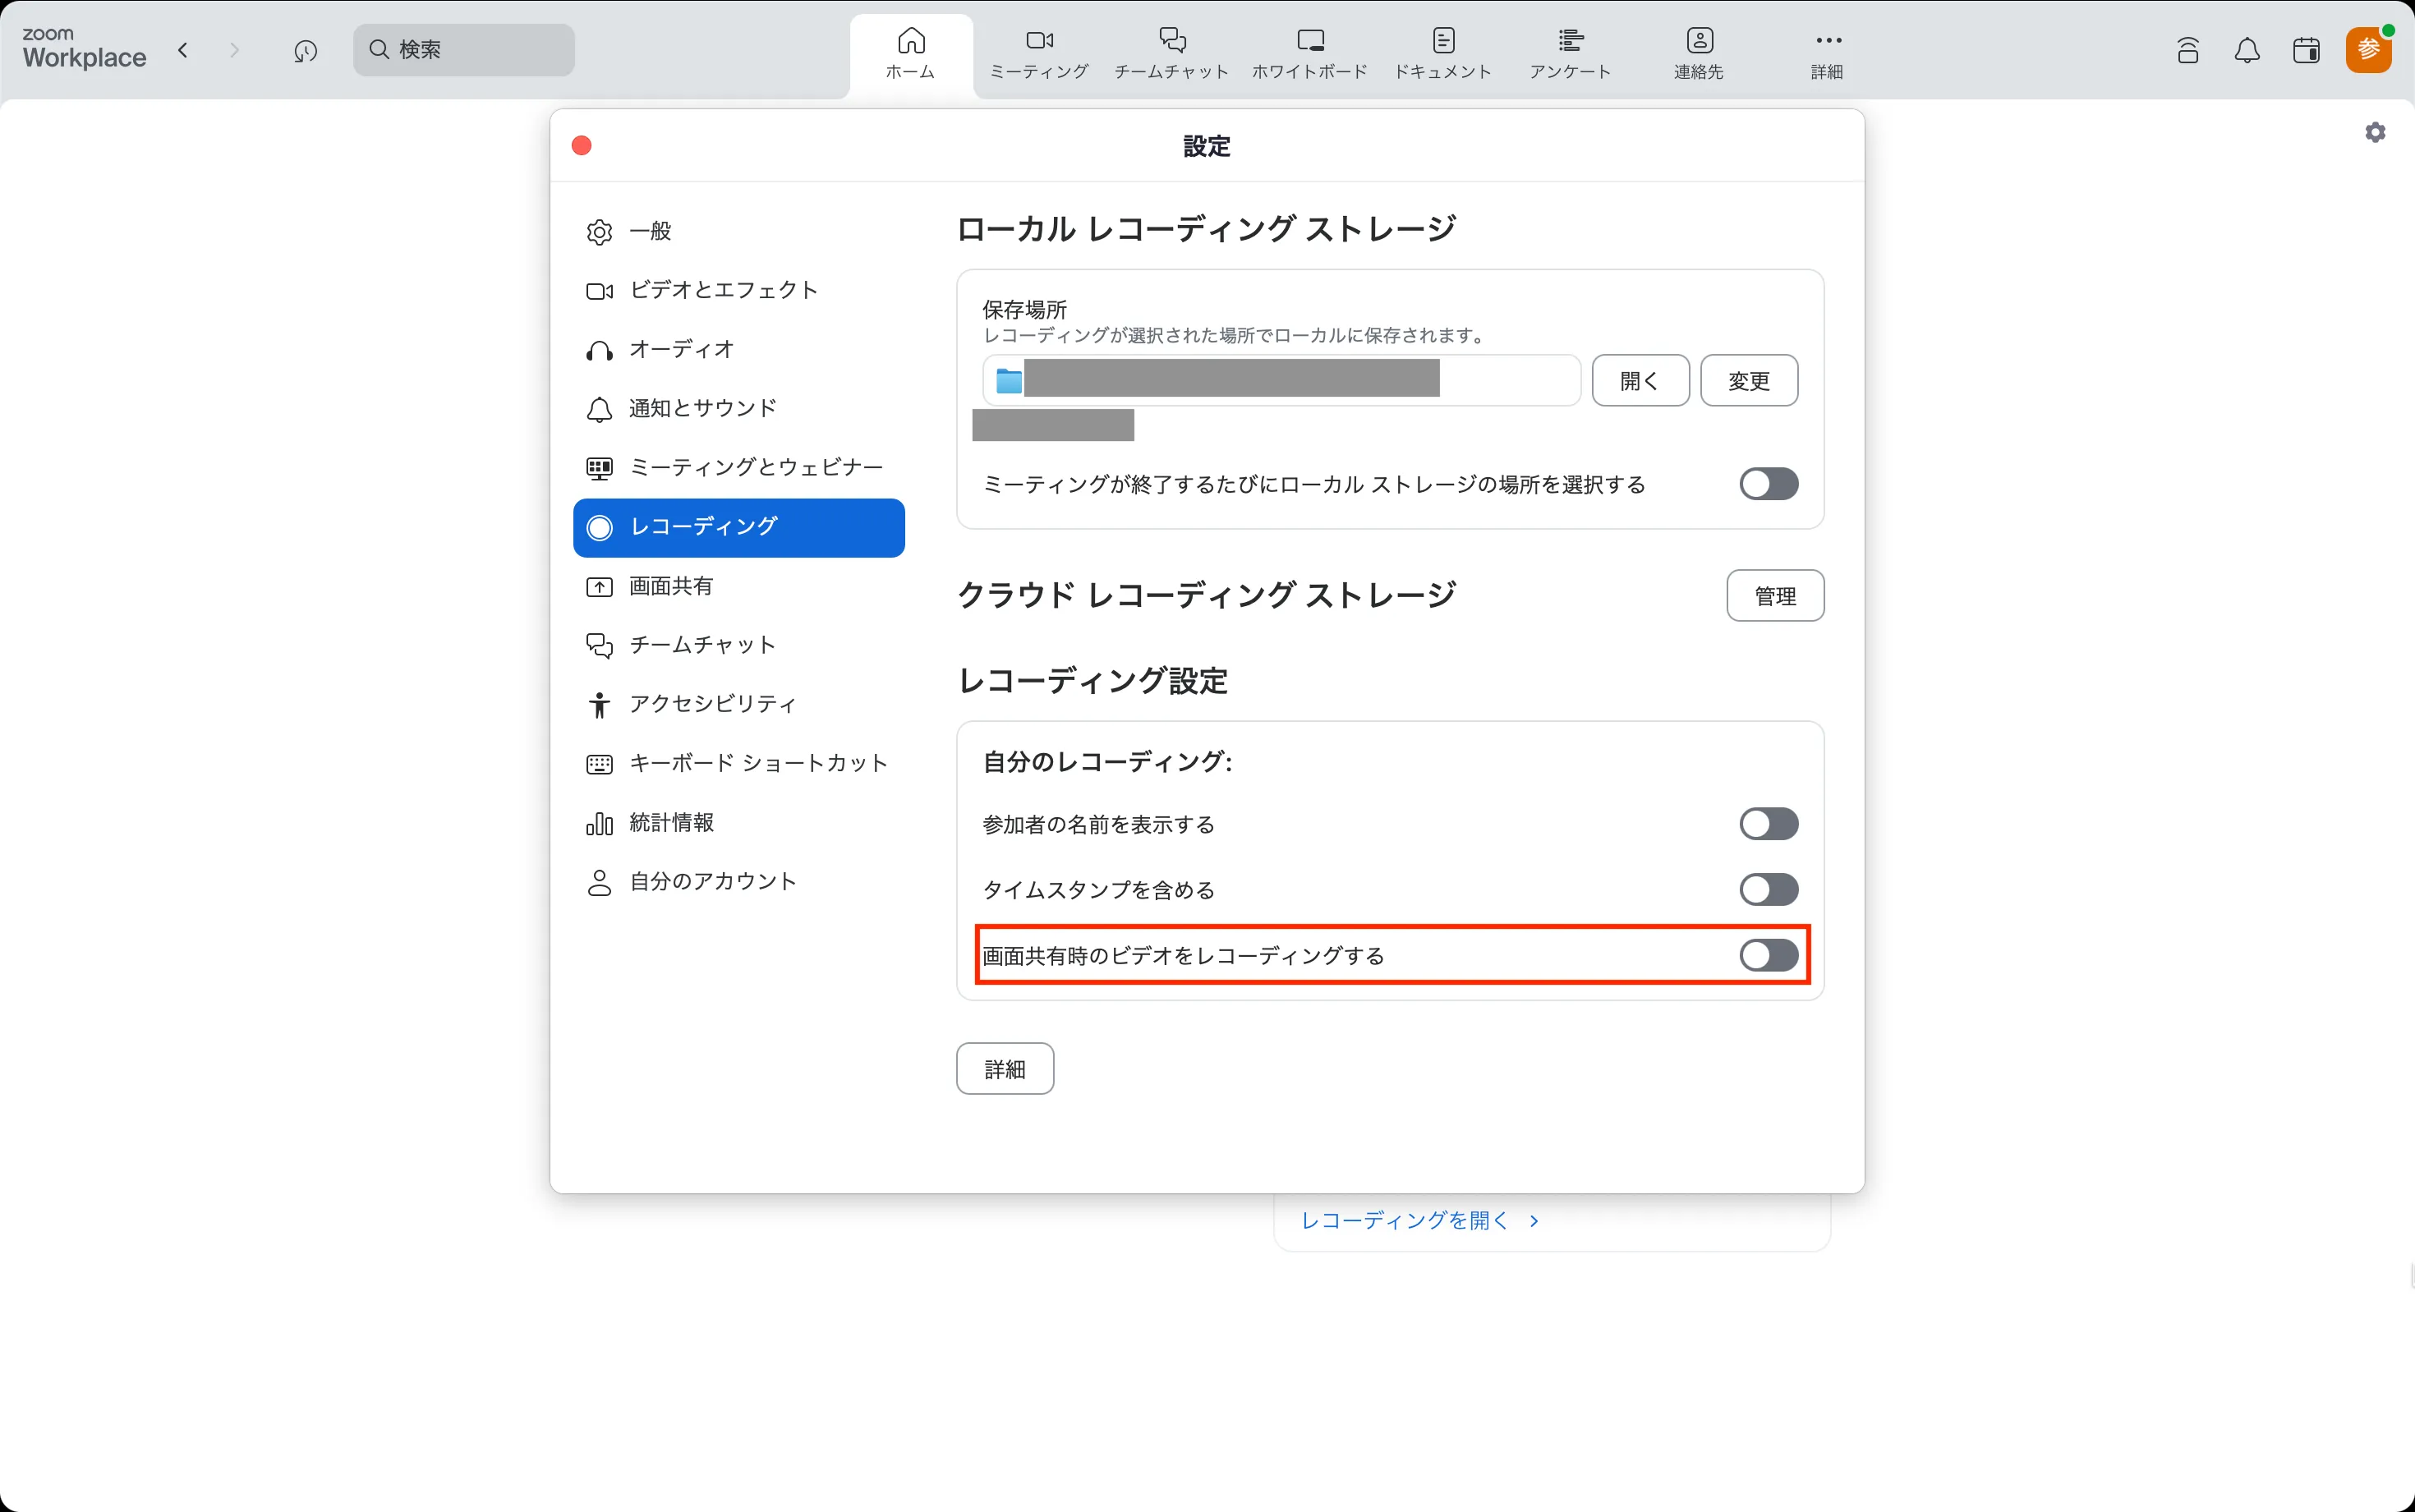Select オーディオ in settings sidebar

click(x=680, y=349)
